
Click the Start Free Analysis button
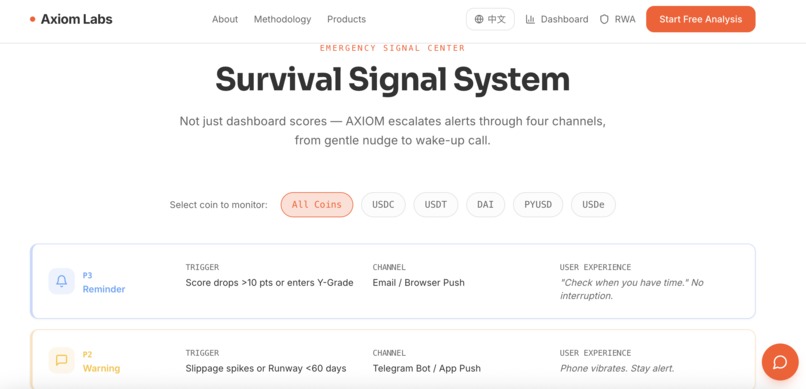pos(701,20)
